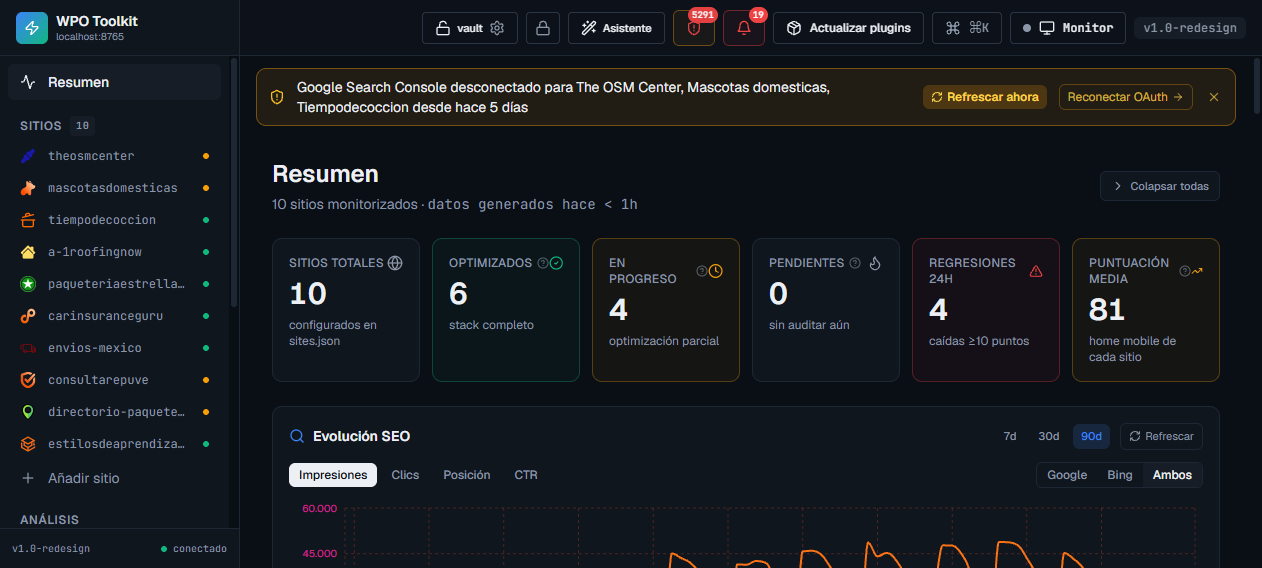The image size is (1262, 568).
Task: Click the flame icon on Pendientes card
Action: [875, 263]
